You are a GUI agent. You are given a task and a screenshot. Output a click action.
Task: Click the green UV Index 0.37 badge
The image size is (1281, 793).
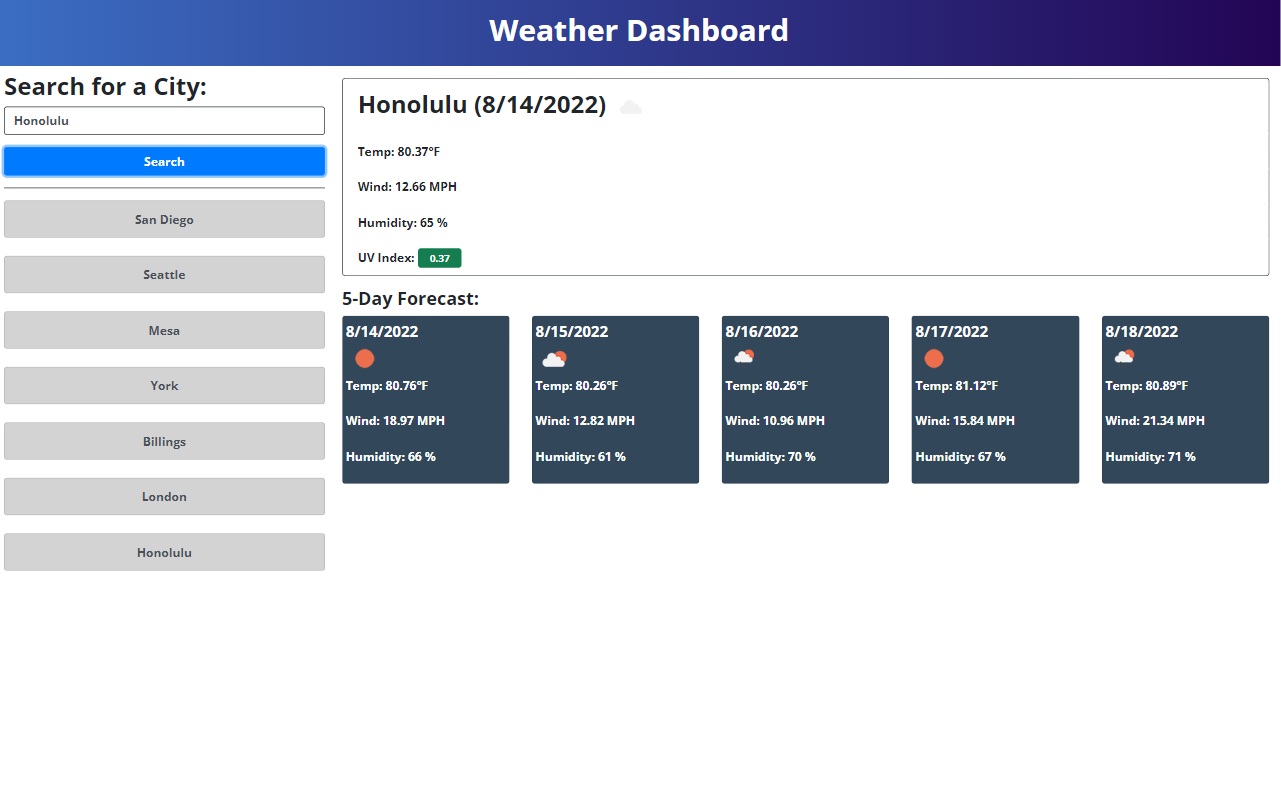439,258
